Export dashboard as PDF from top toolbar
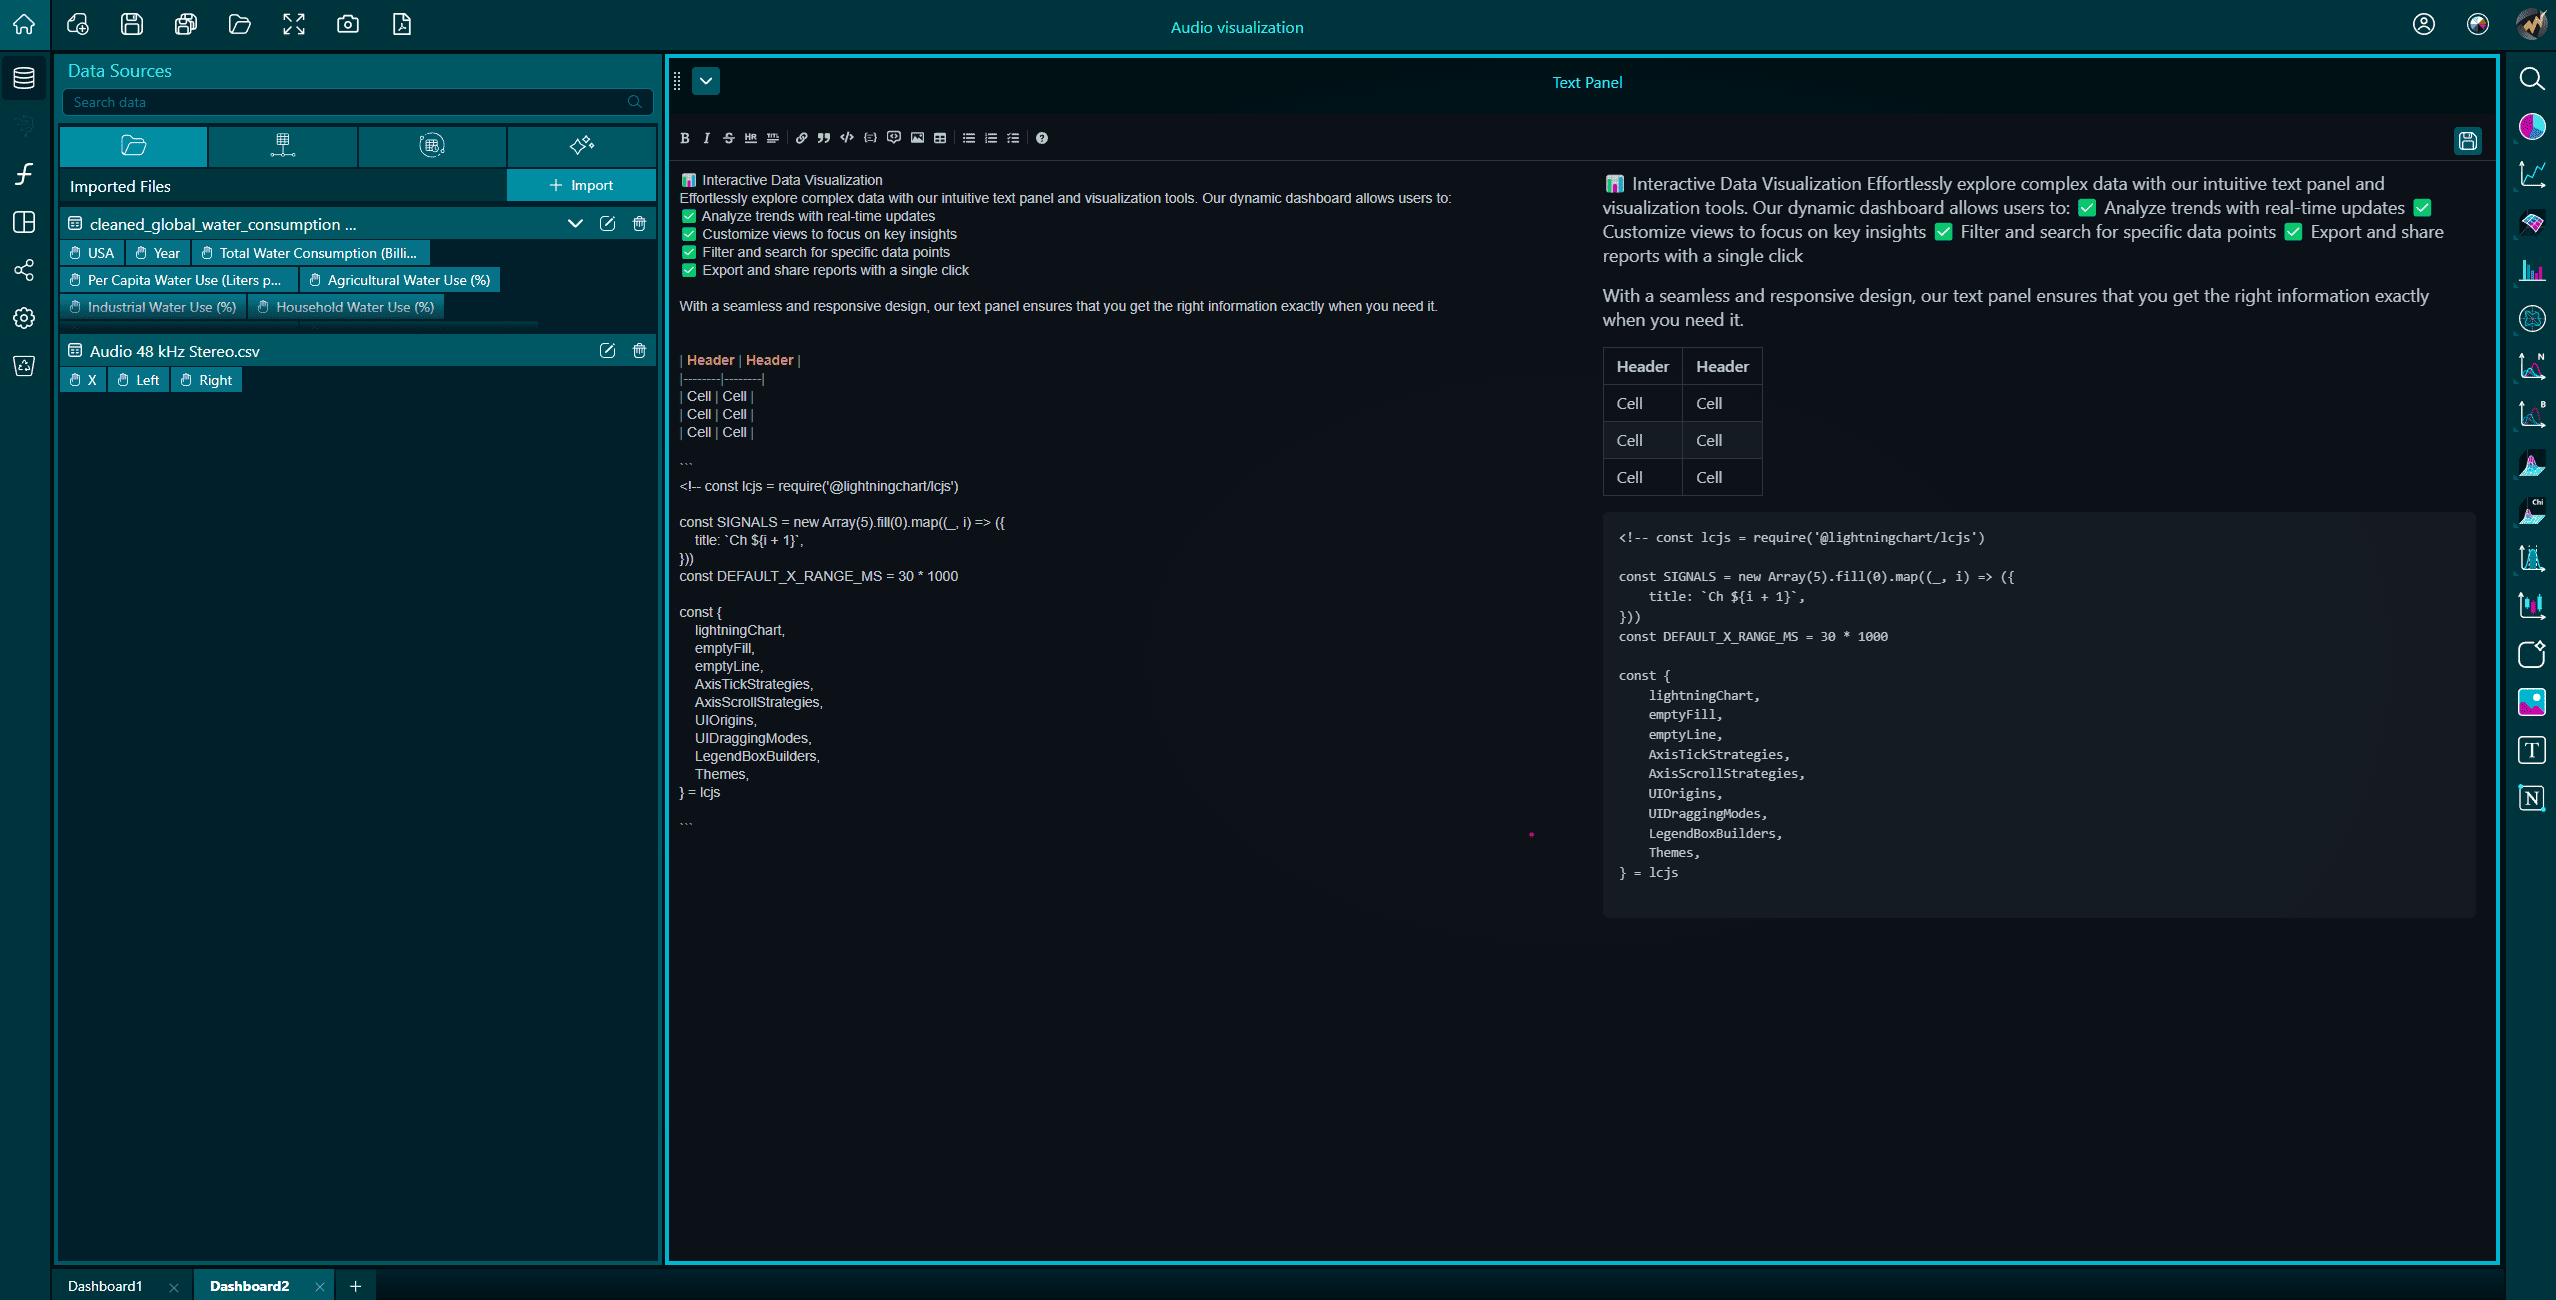The width and height of the screenshot is (2556, 1300). [403, 24]
